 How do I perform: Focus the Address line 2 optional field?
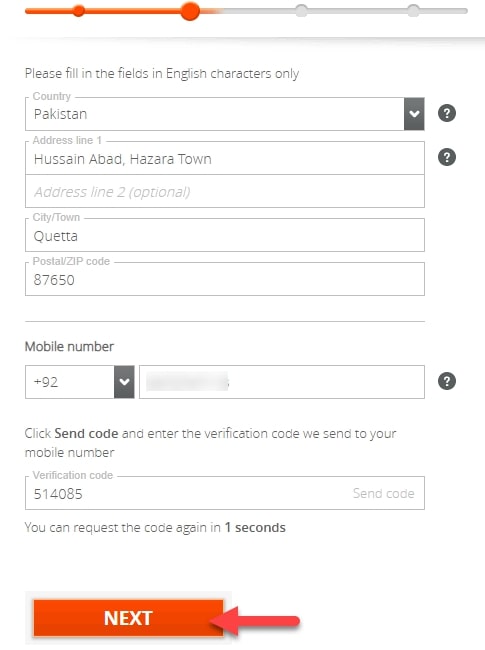coord(225,191)
